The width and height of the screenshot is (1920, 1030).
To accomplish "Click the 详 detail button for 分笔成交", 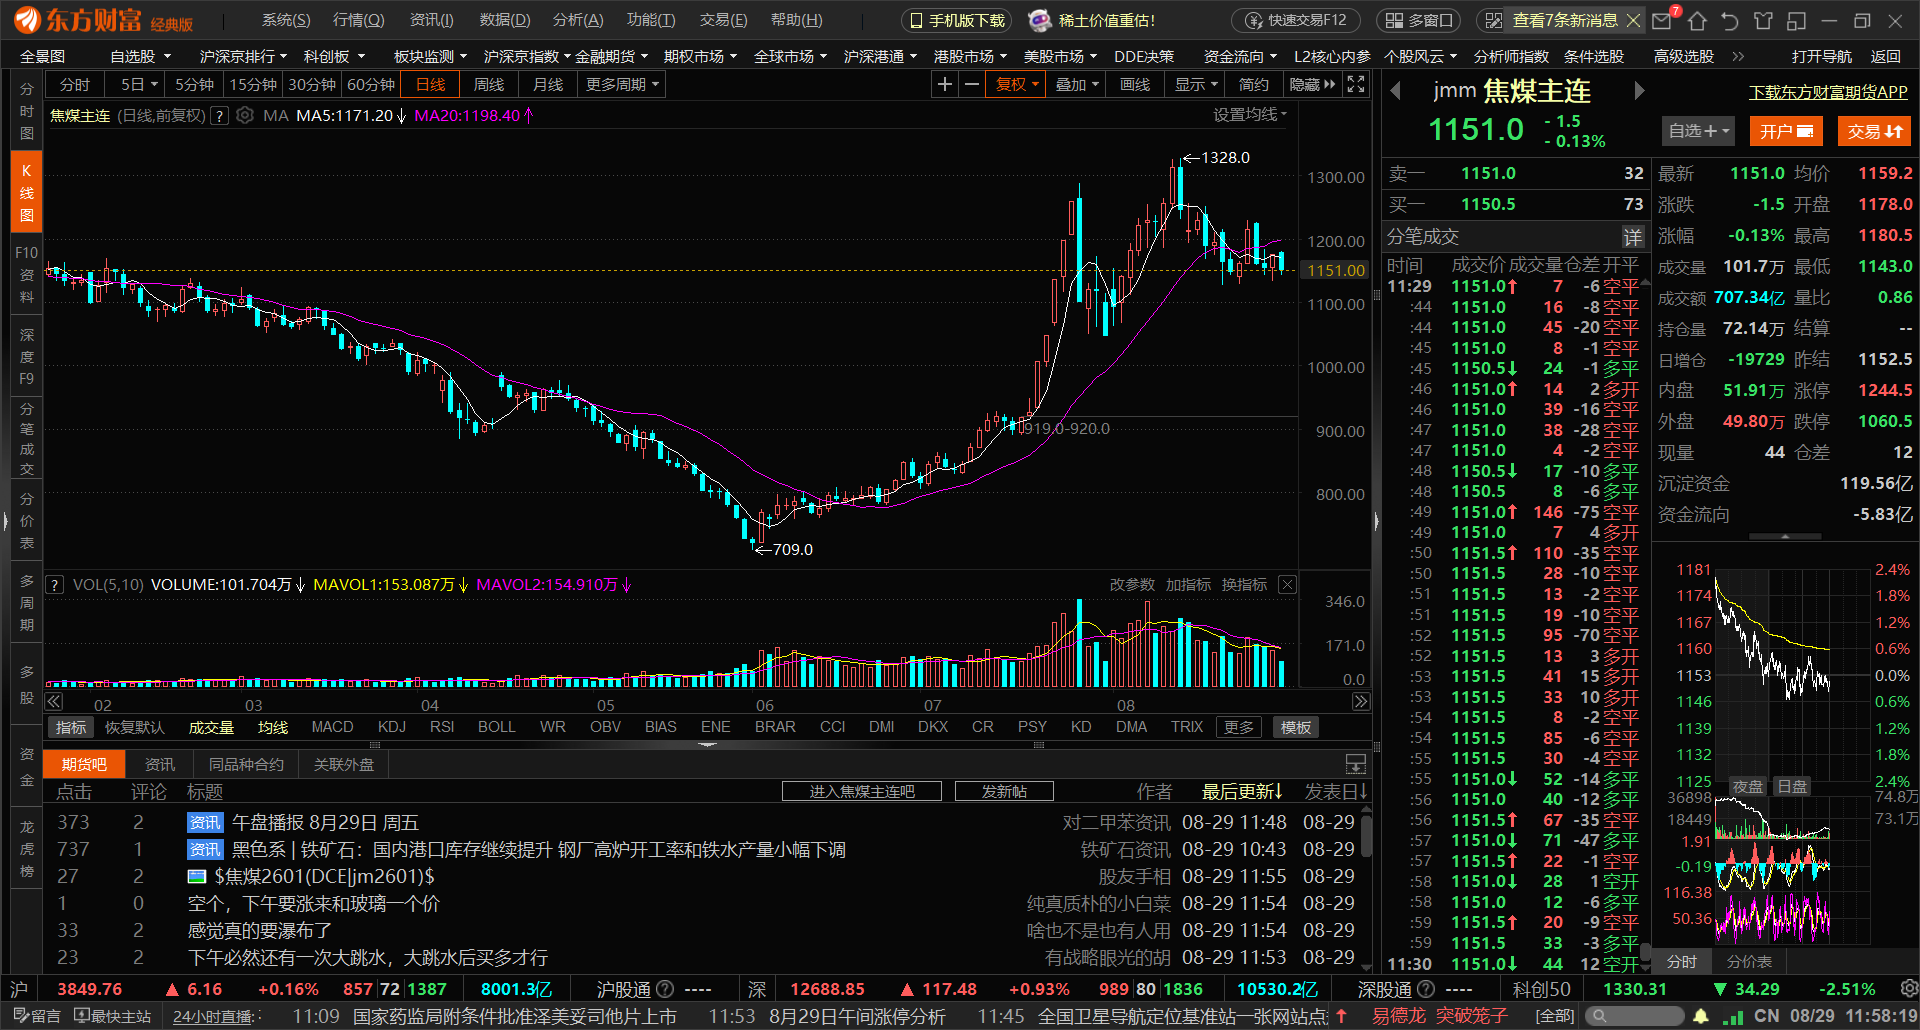I will click(x=1633, y=237).
